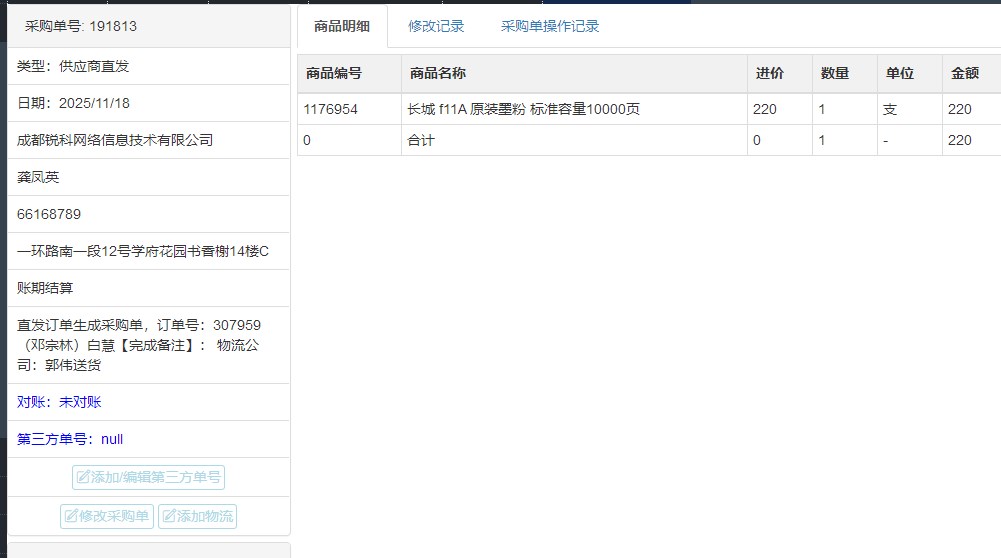Image resolution: width=1001 pixels, height=558 pixels.
Task: Sort by the 商品编号 column header
Action: coord(333,73)
